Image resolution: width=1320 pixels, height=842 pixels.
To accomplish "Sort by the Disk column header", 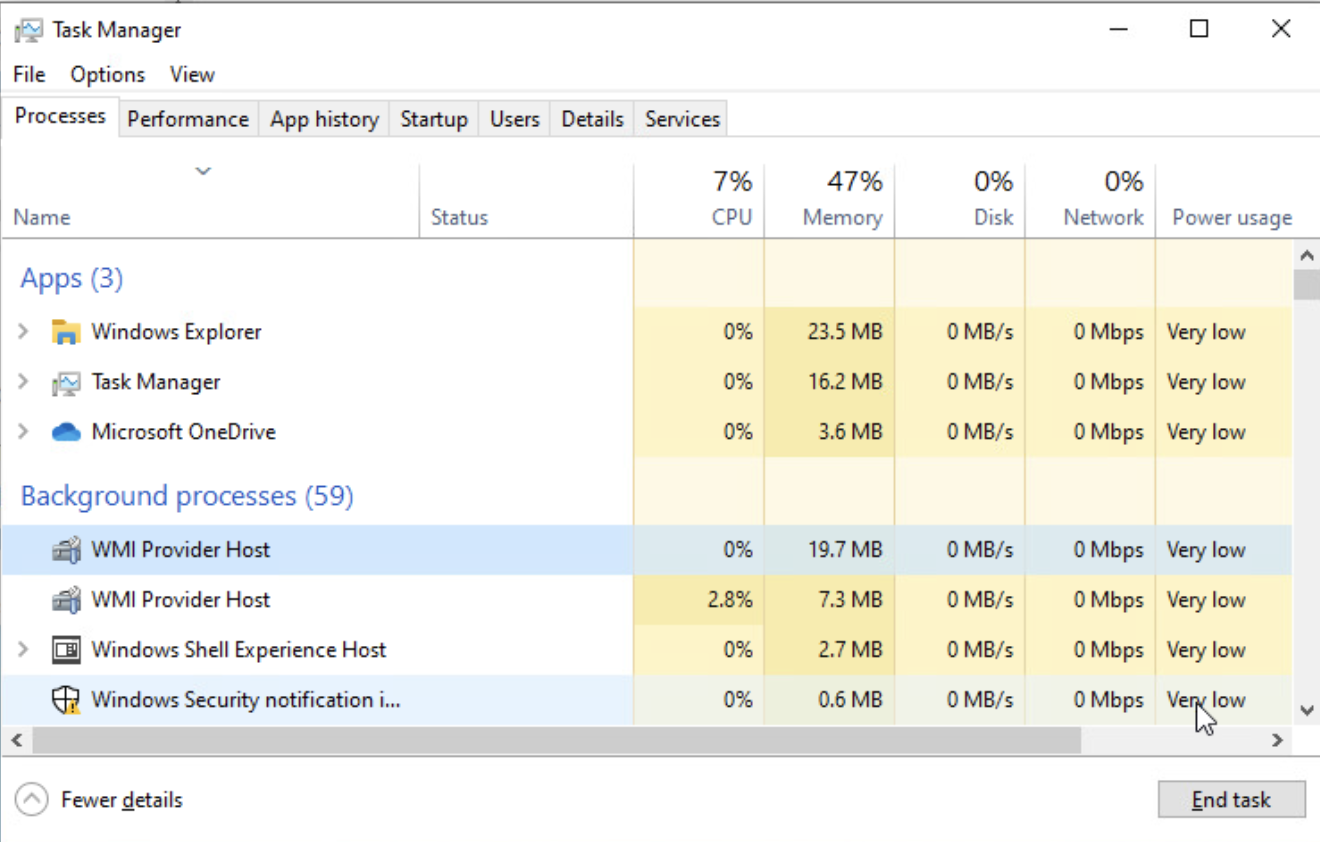I will click(x=960, y=201).
